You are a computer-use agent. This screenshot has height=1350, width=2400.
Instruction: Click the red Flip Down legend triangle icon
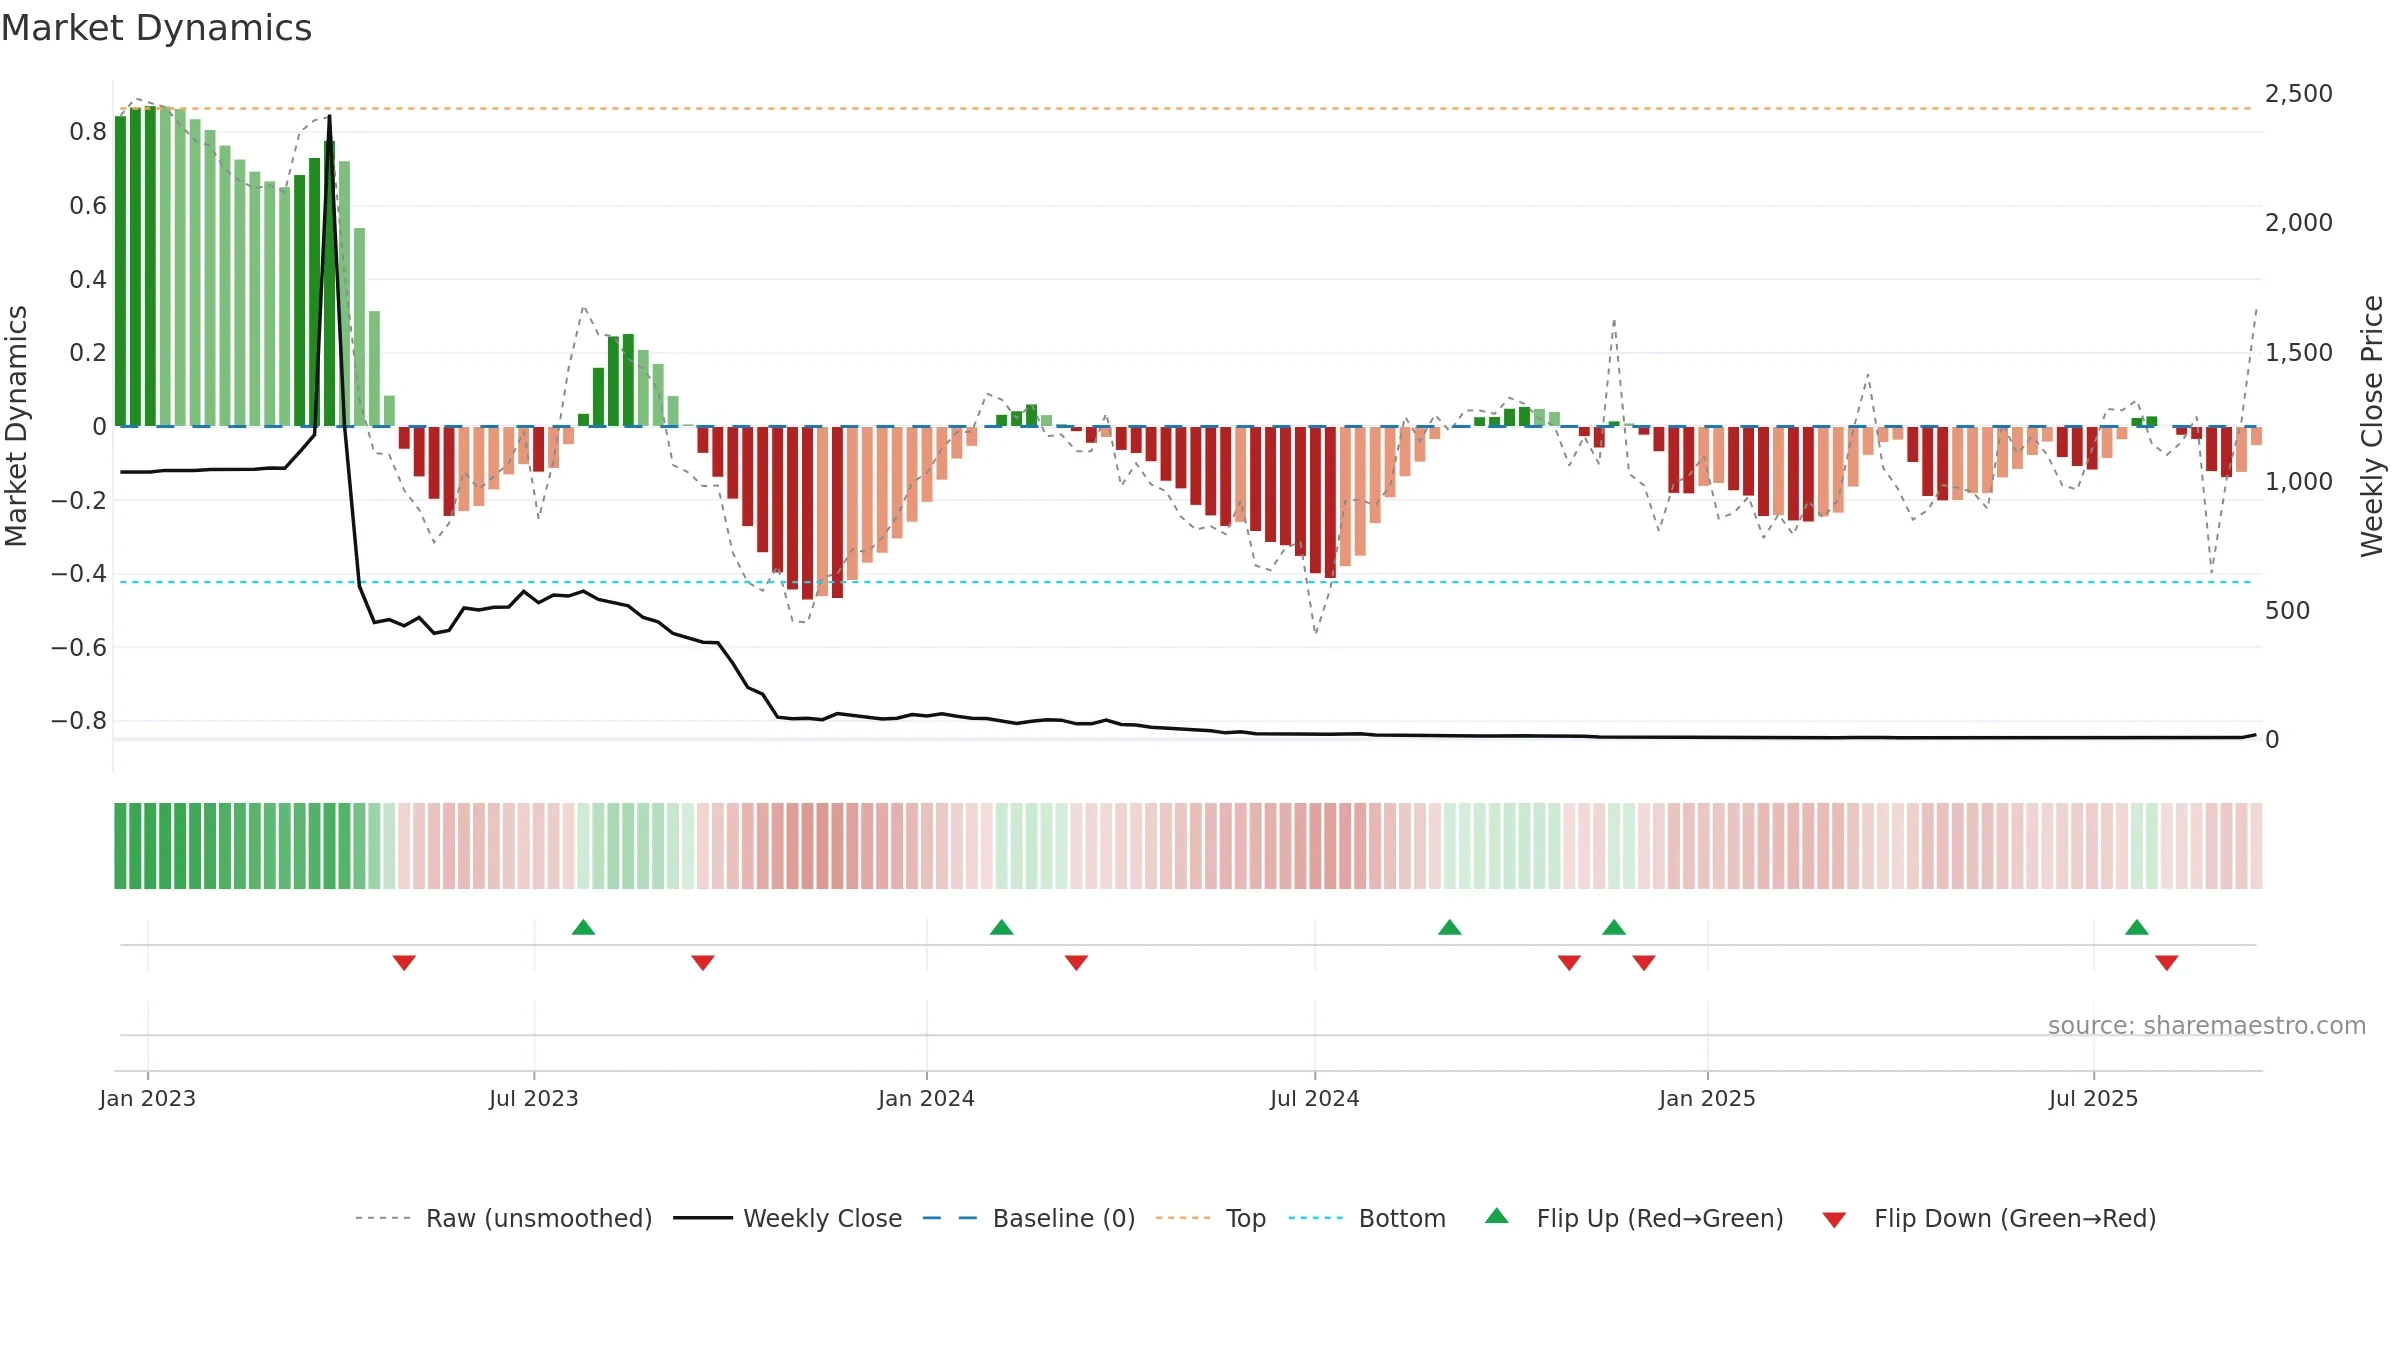tap(1834, 1220)
